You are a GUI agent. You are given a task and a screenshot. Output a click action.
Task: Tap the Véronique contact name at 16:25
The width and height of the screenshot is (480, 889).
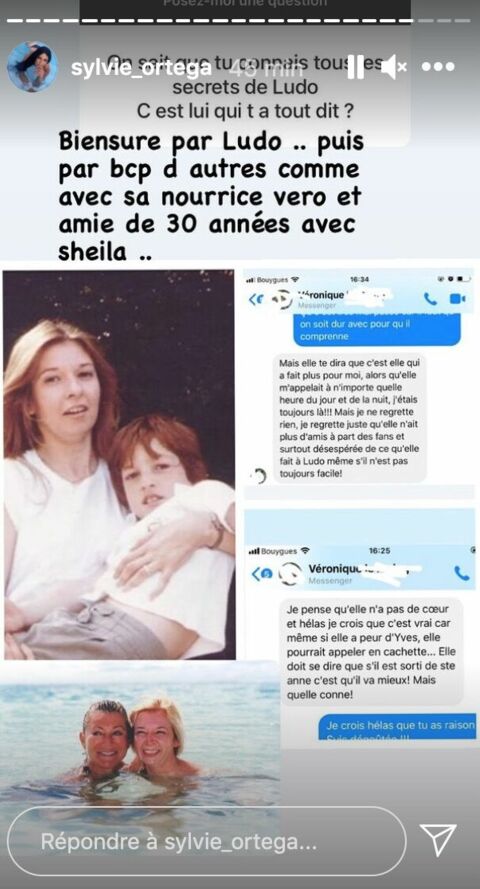tap(334, 568)
